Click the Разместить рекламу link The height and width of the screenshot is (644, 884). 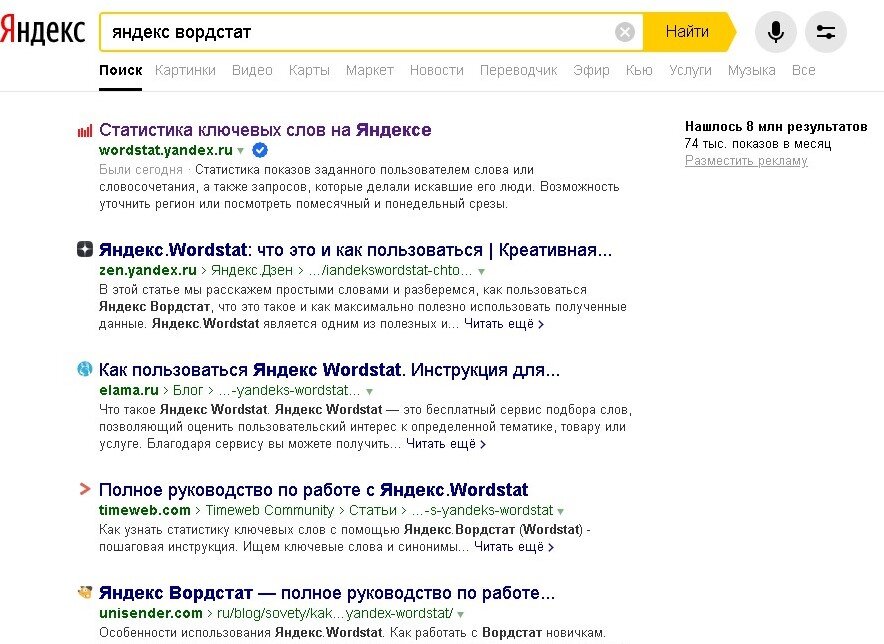point(746,161)
